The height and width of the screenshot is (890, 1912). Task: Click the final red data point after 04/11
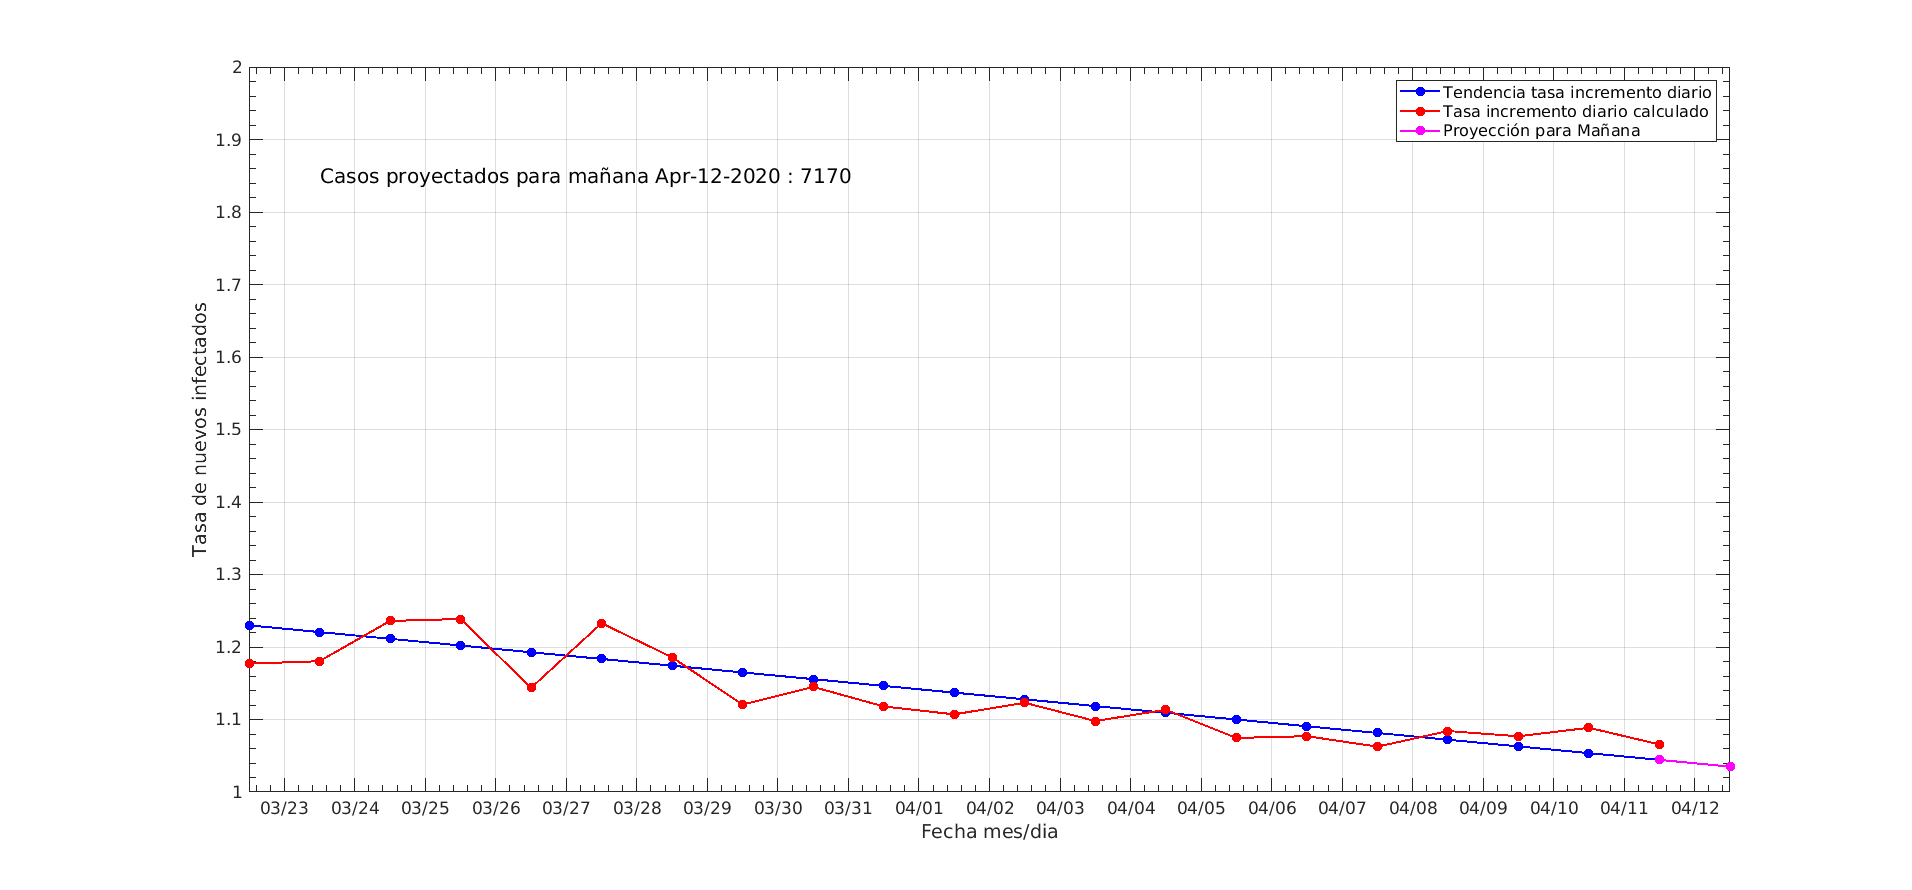click(1659, 744)
